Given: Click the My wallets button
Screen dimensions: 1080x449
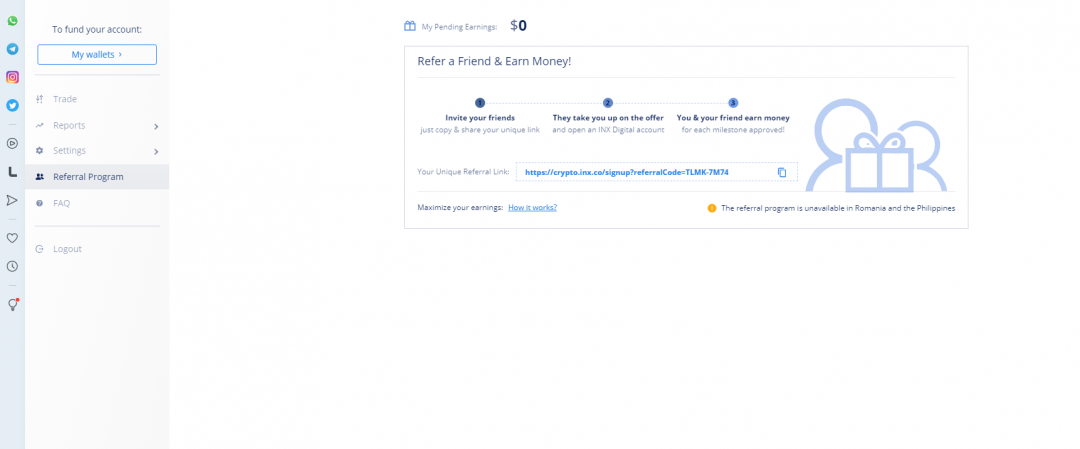Looking at the screenshot, I should pyautogui.click(x=97, y=54).
